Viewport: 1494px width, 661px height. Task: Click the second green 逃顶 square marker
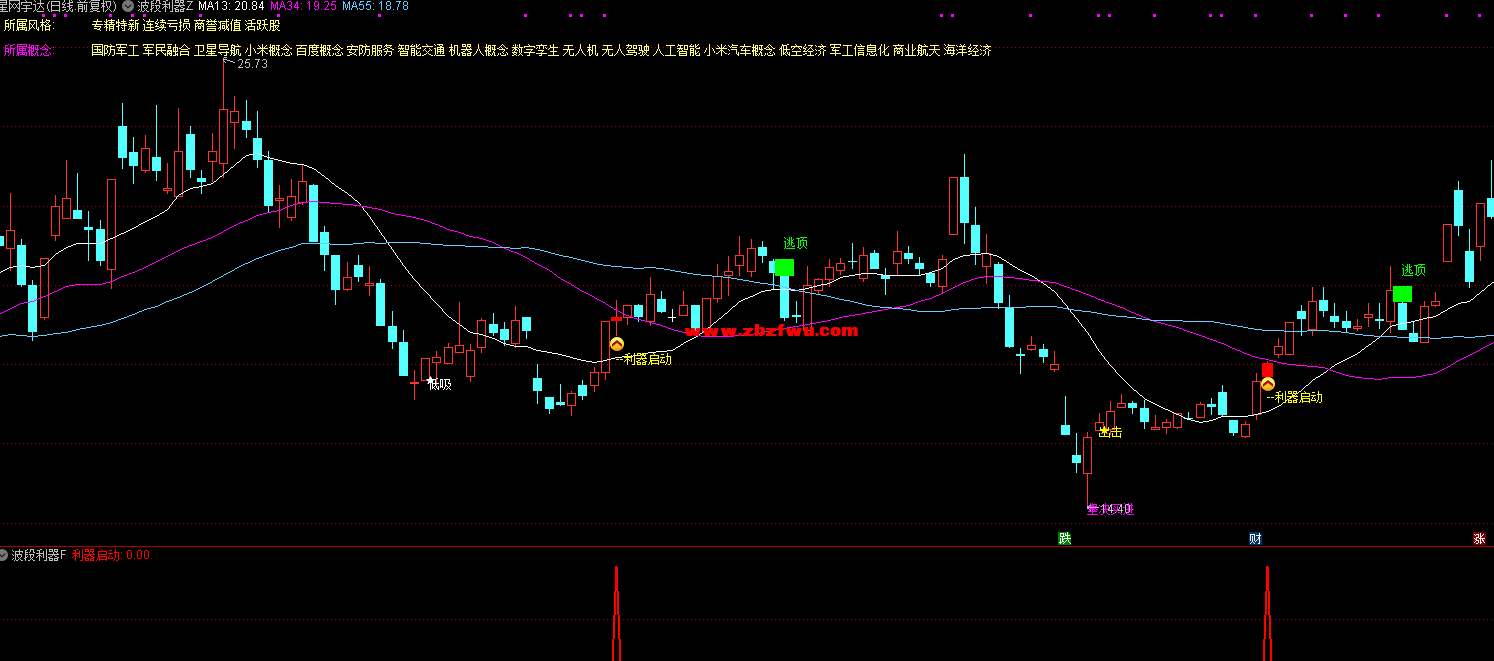[x=1402, y=293]
